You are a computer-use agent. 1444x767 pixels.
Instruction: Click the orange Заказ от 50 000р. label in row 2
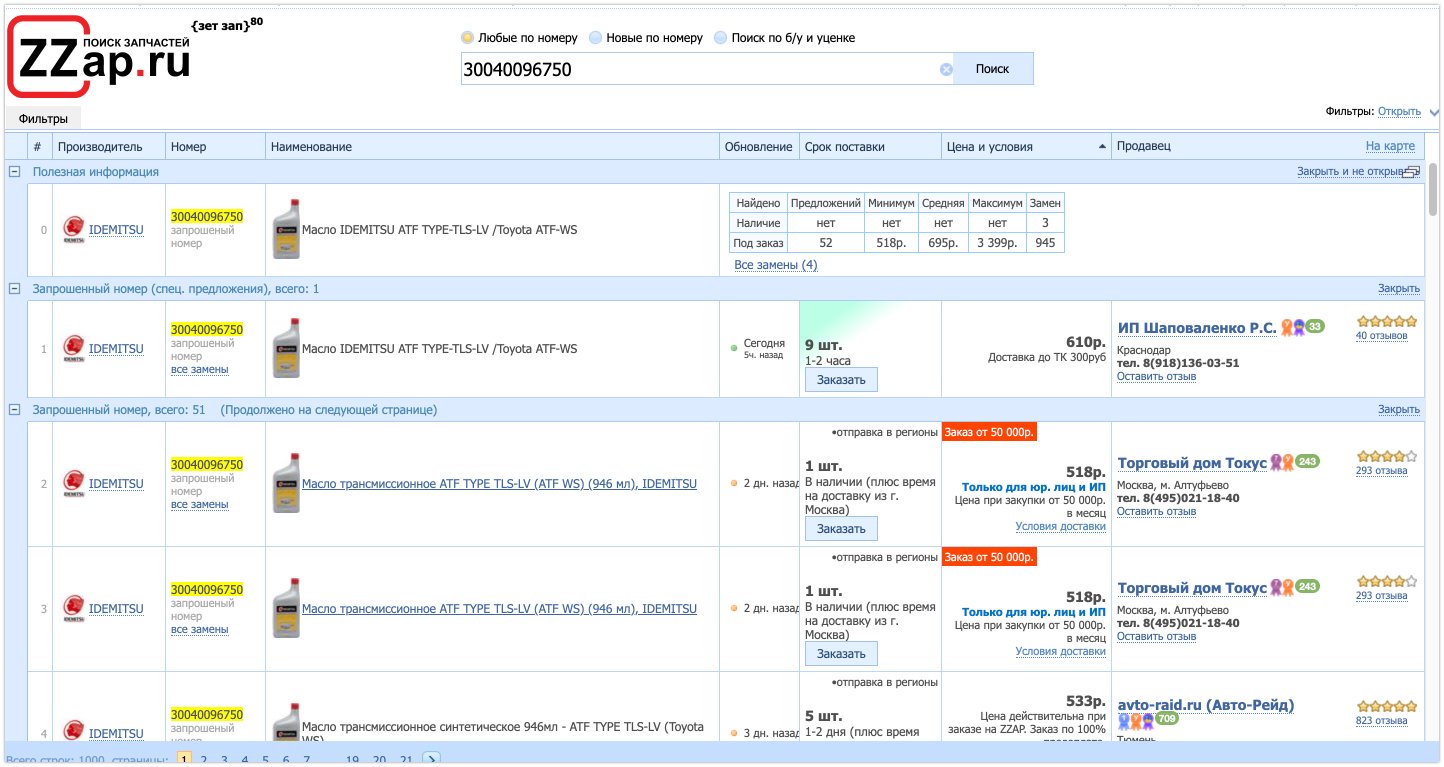click(989, 432)
